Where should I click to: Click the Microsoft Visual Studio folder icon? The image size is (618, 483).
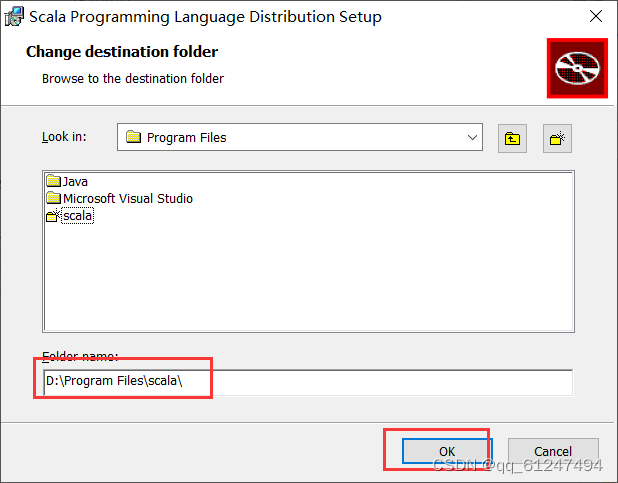[x=53, y=198]
